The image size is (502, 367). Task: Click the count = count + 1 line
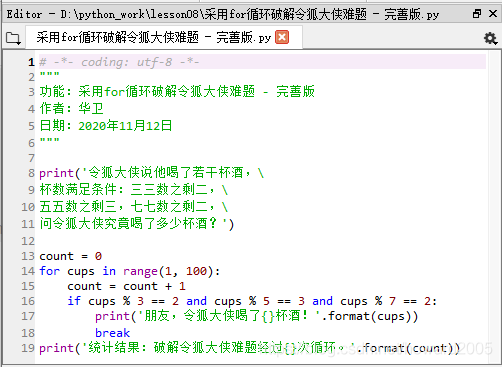(x=126, y=286)
